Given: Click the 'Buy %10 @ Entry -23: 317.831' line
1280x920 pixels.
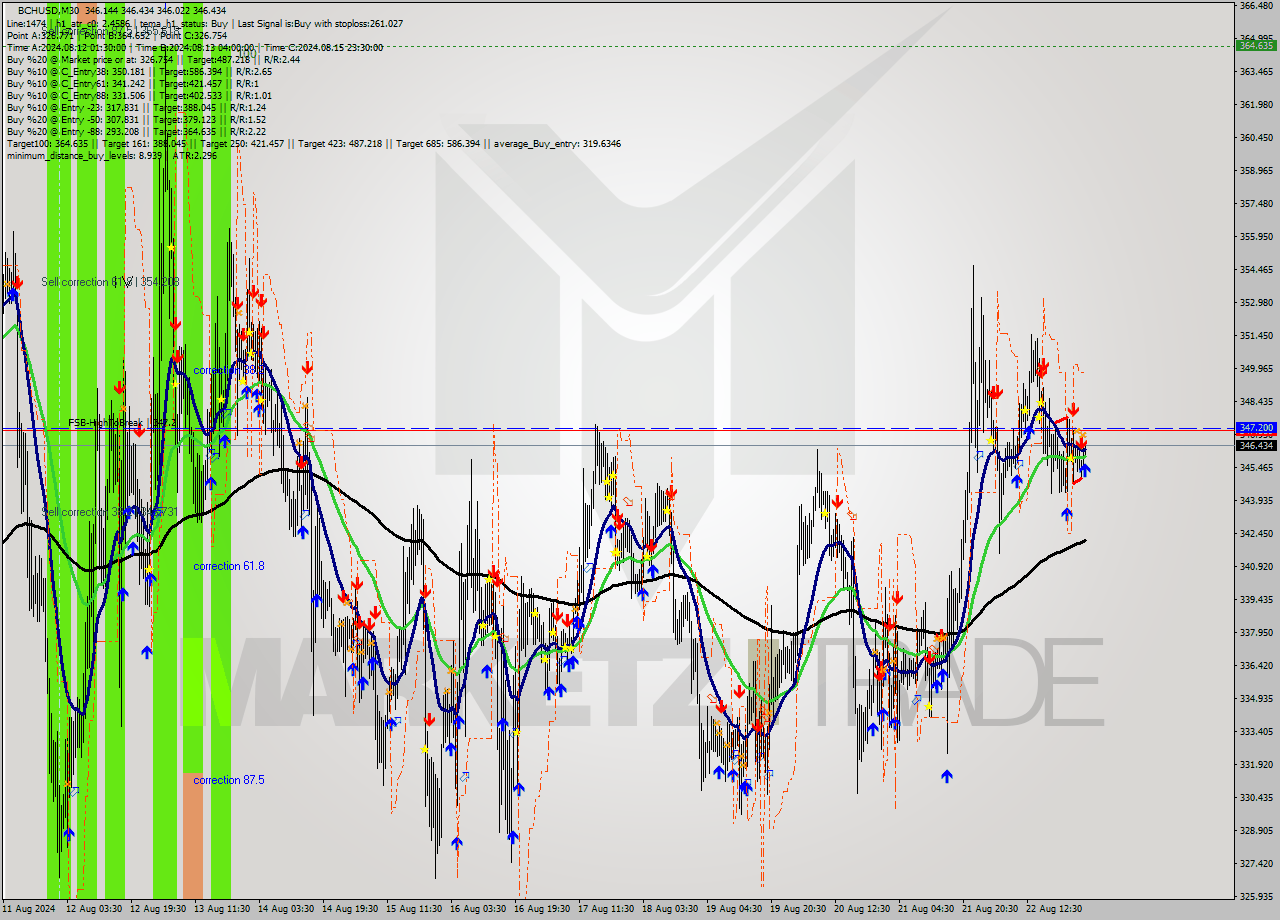Looking at the screenshot, I should pos(136,107).
